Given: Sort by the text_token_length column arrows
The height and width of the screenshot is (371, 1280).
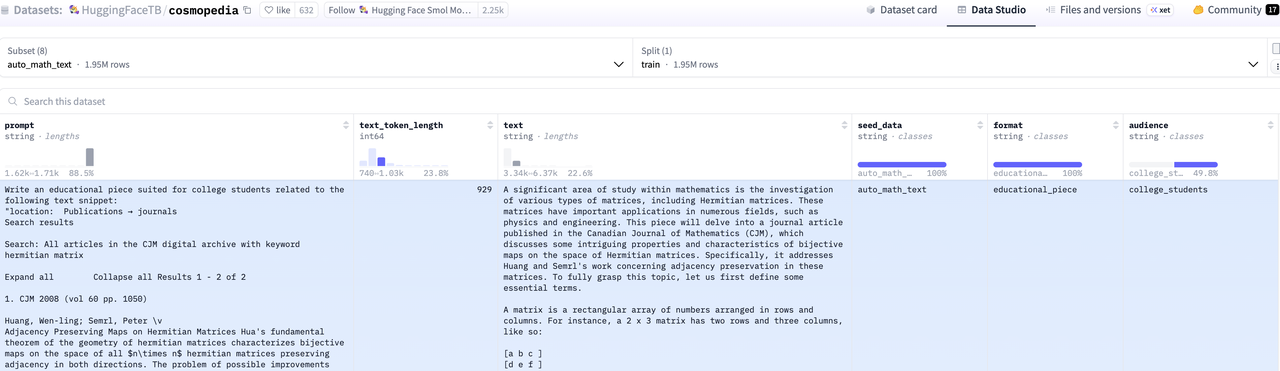Looking at the screenshot, I should [x=490, y=125].
